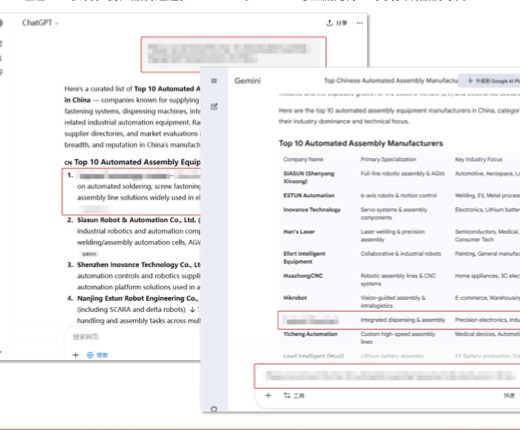Screen dimensions: 520x430
Task: Click the Yicheng Automation table cell
Action: point(310,334)
